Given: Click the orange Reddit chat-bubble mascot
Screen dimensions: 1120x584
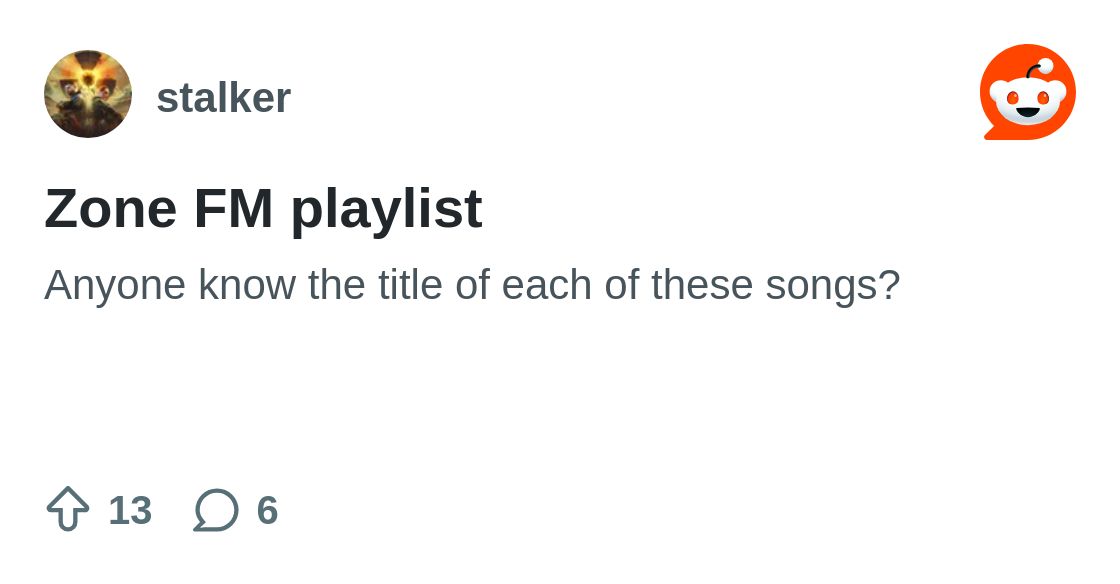Looking at the screenshot, I should (1027, 92).
